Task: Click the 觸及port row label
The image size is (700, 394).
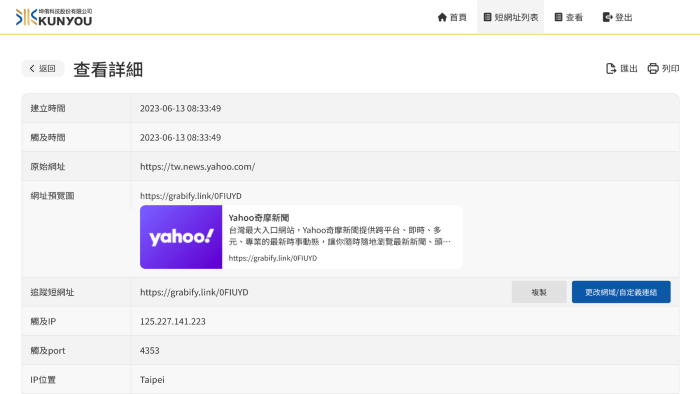Action: [48, 351]
